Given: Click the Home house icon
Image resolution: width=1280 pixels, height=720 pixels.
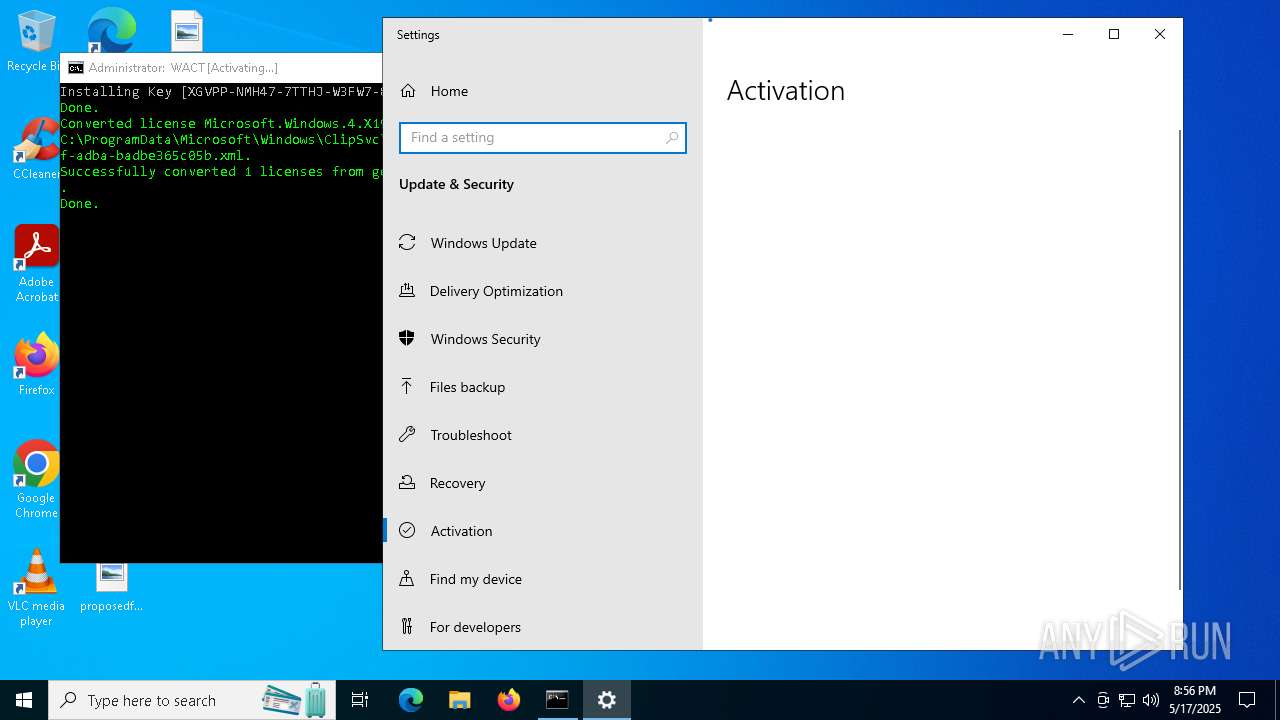Looking at the screenshot, I should pyautogui.click(x=408, y=91).
